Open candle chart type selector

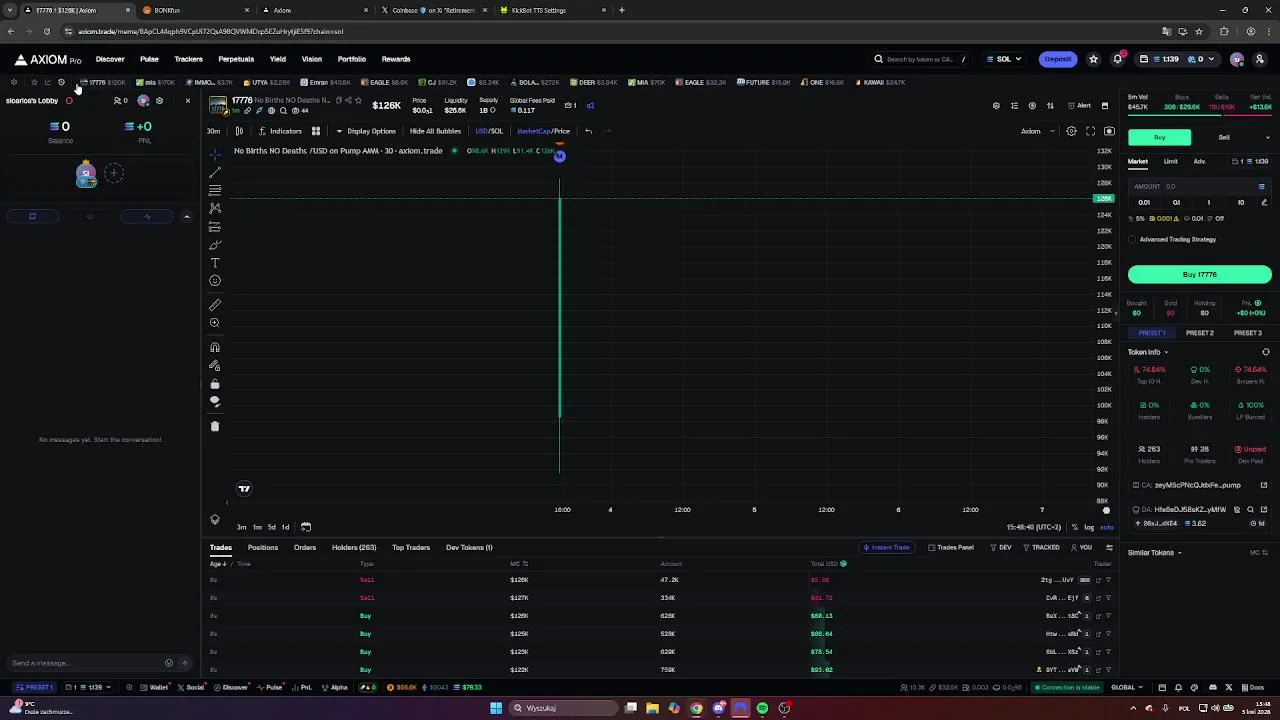coord(239,131)
